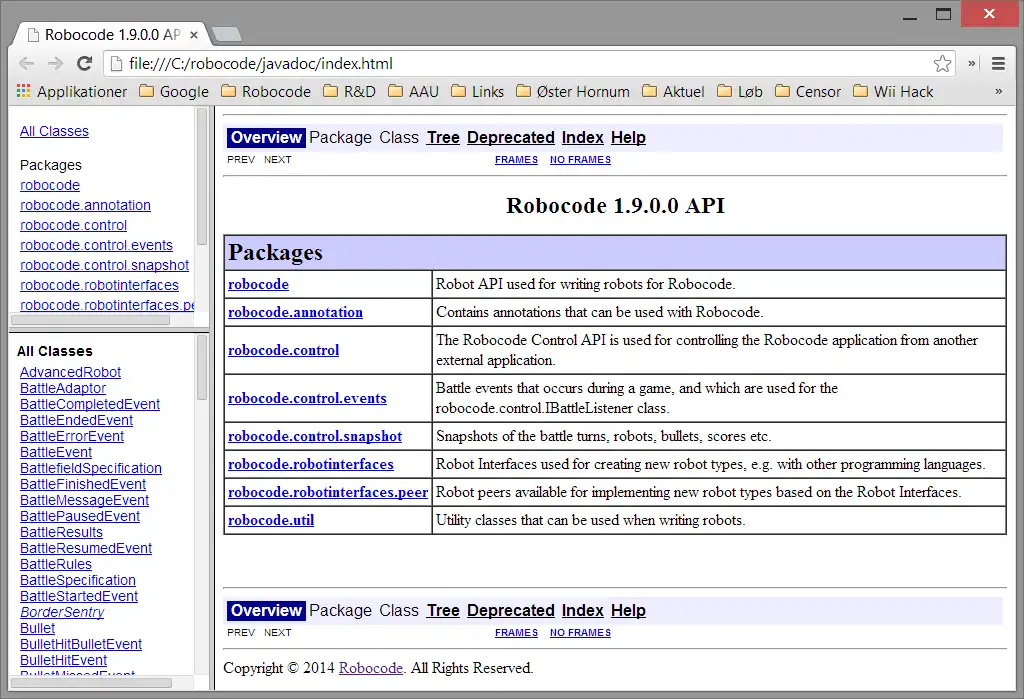Open robocode.control in the Packages table

283,350
